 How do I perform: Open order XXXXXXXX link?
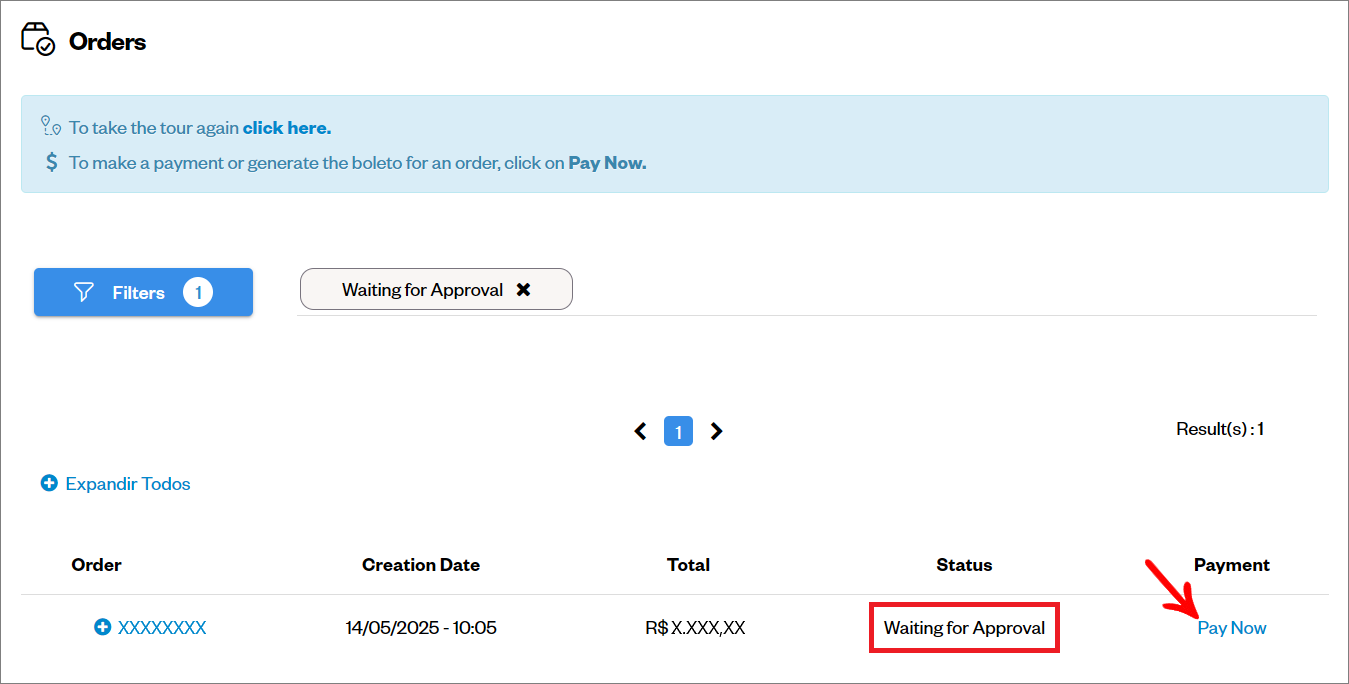(x=162, y=628)
